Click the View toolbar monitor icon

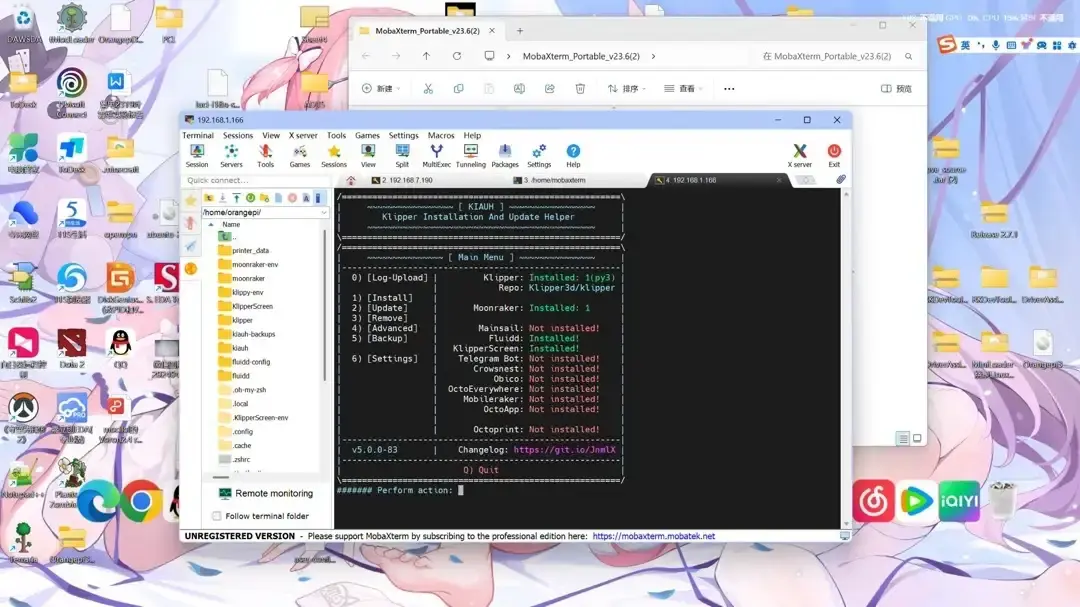[368, 156]
